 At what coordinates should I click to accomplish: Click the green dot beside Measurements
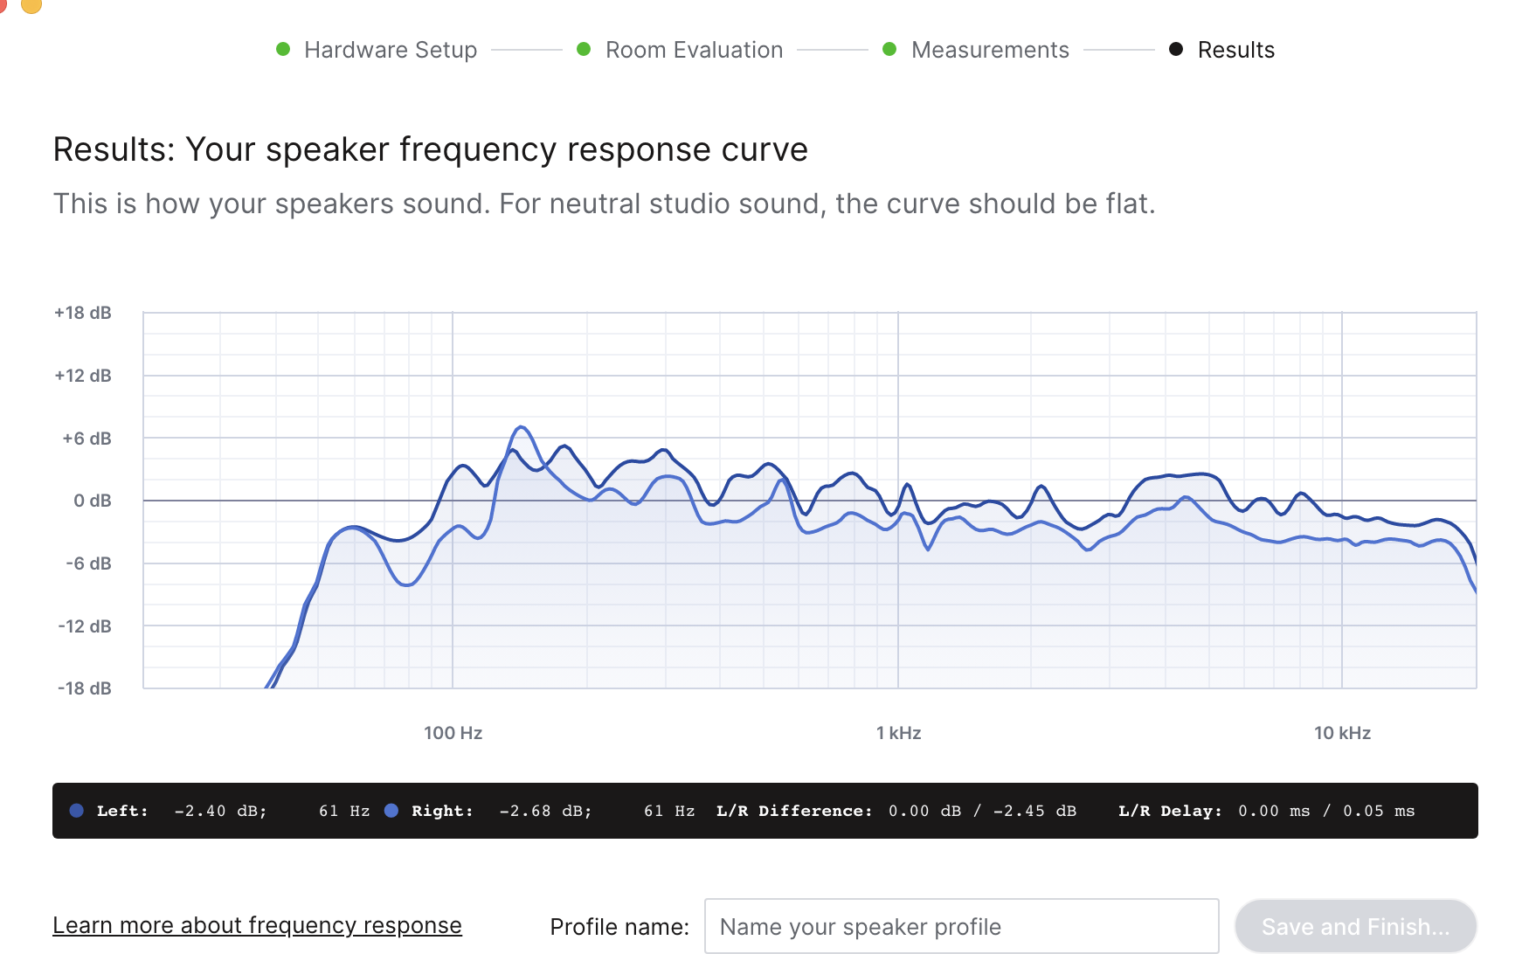pyautogui.click(x=889, y=49)
